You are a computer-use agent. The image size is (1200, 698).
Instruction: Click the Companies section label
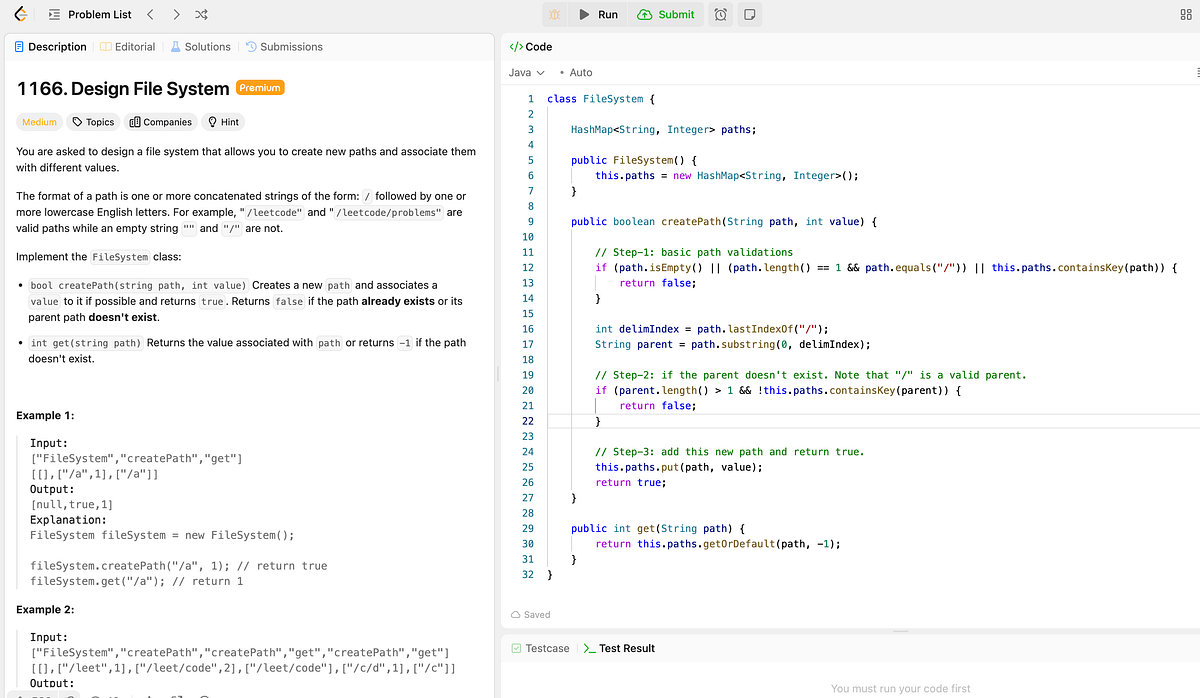160,121
